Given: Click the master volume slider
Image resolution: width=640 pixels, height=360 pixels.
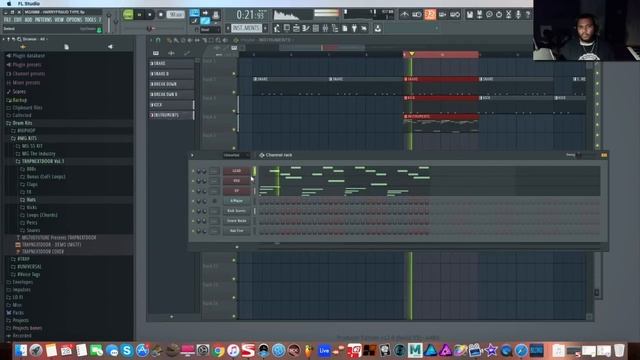Looking at the screenshot, I should coord(109,21).
